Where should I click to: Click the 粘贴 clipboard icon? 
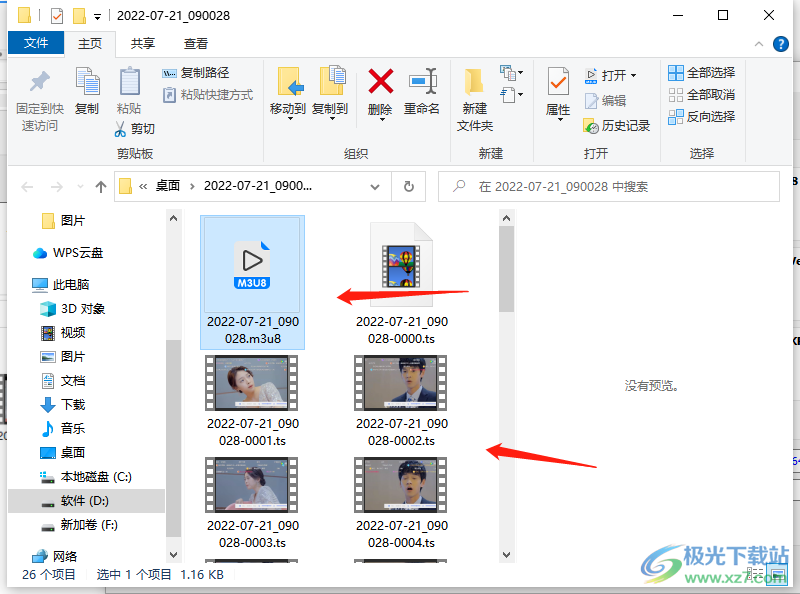(x=130, y=82)
